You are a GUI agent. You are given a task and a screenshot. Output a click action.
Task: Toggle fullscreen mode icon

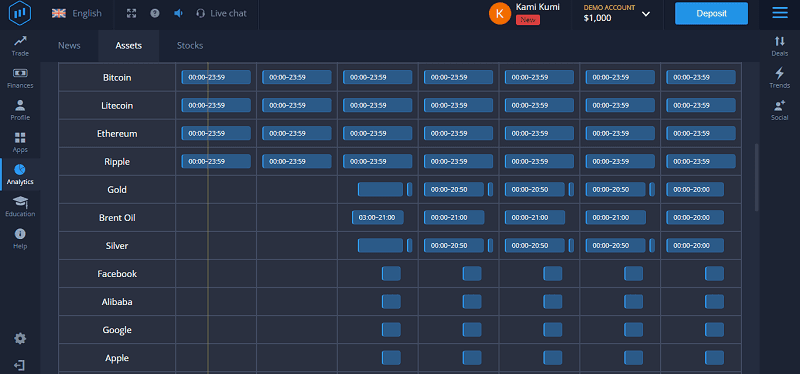pos(132,13)
